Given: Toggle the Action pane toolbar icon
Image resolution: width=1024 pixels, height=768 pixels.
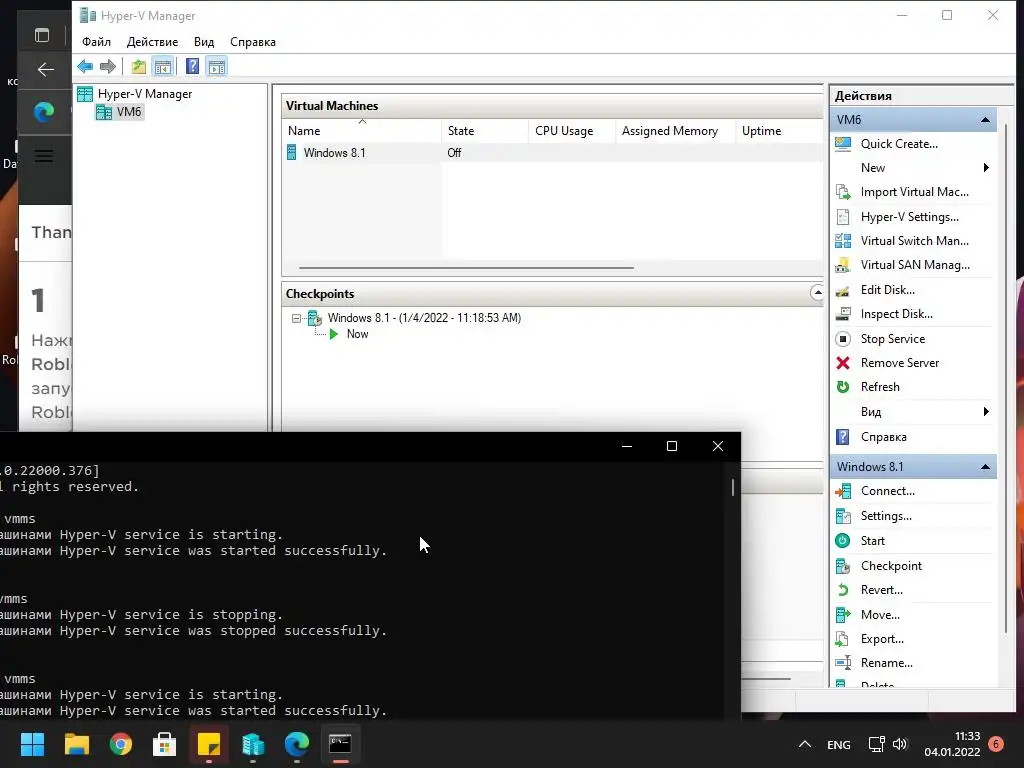Looking at the screenshot, I should point(217,66).
